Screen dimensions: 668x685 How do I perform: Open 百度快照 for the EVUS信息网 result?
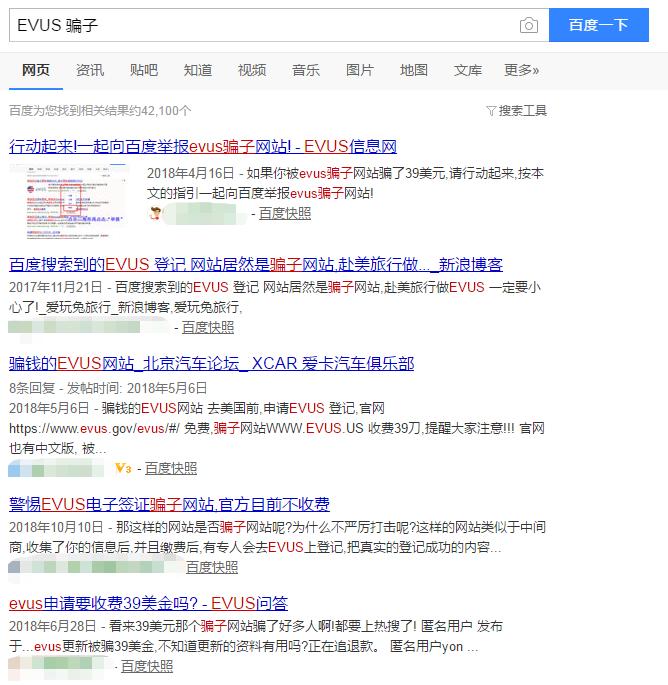[285, 213]
